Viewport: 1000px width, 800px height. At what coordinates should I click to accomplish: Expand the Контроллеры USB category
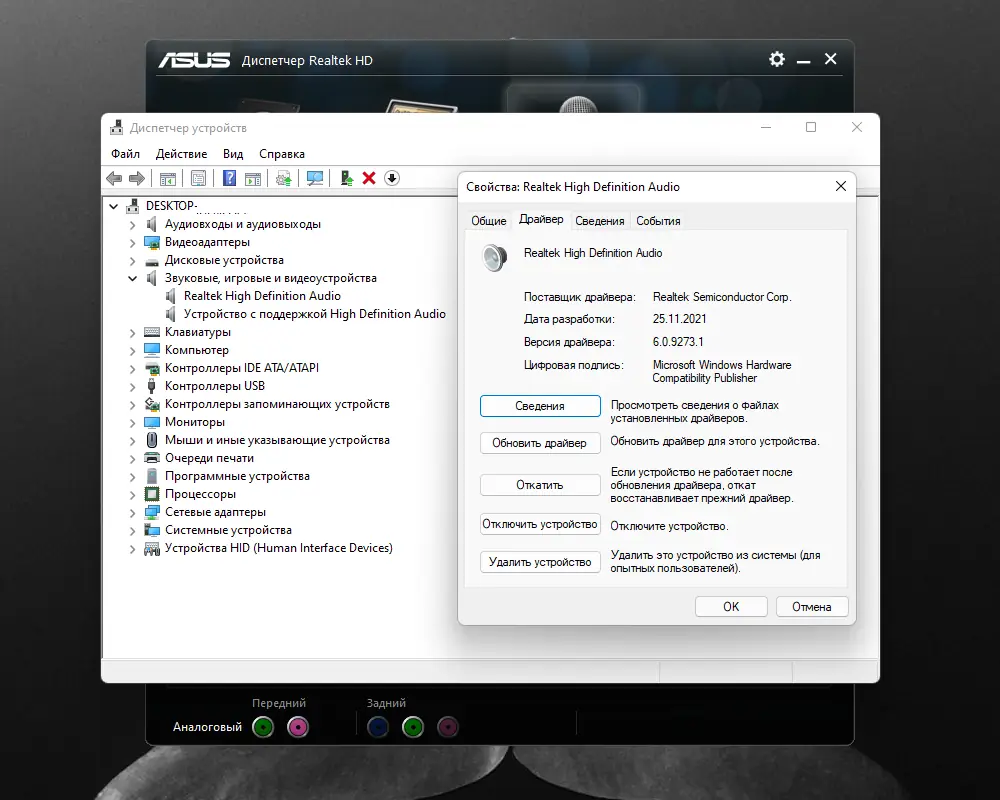(x=133, y=387)
